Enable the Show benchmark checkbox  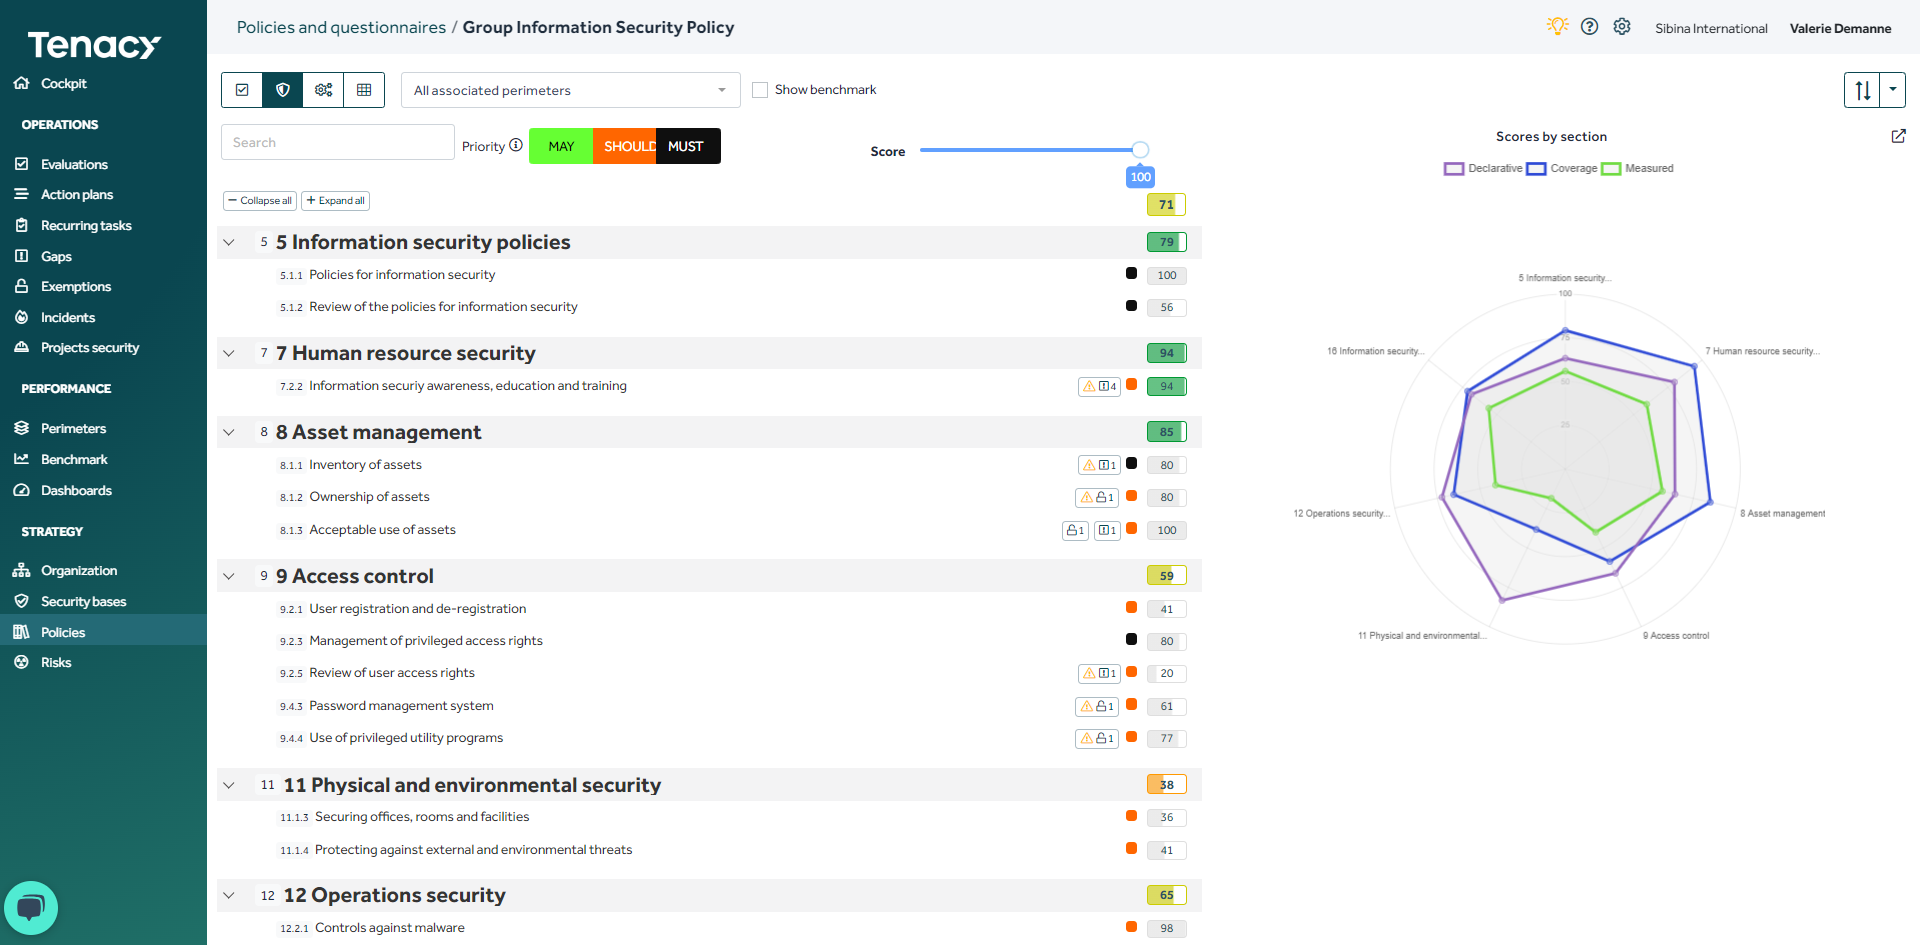760,89
